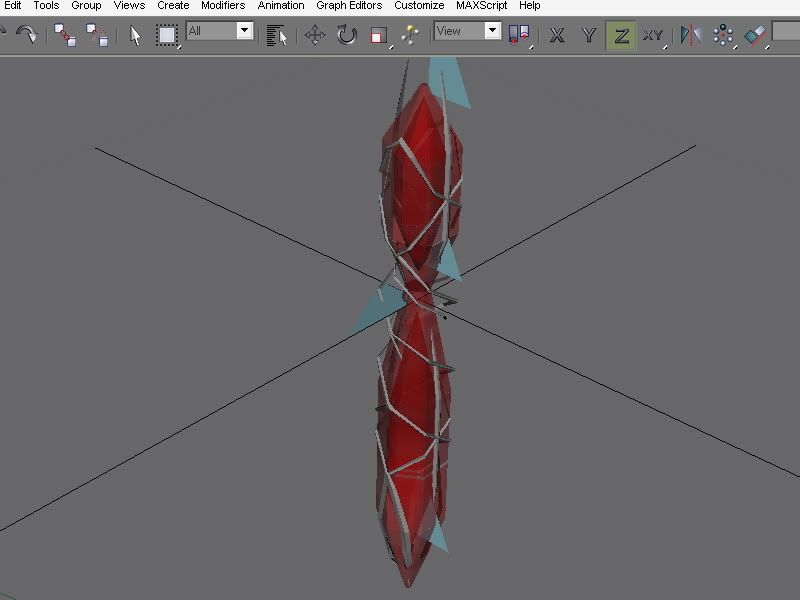Image resolution: width=800 pixels, height=600 pixels.
Task: Open the Animation menu
Action: tap(281, 6)
